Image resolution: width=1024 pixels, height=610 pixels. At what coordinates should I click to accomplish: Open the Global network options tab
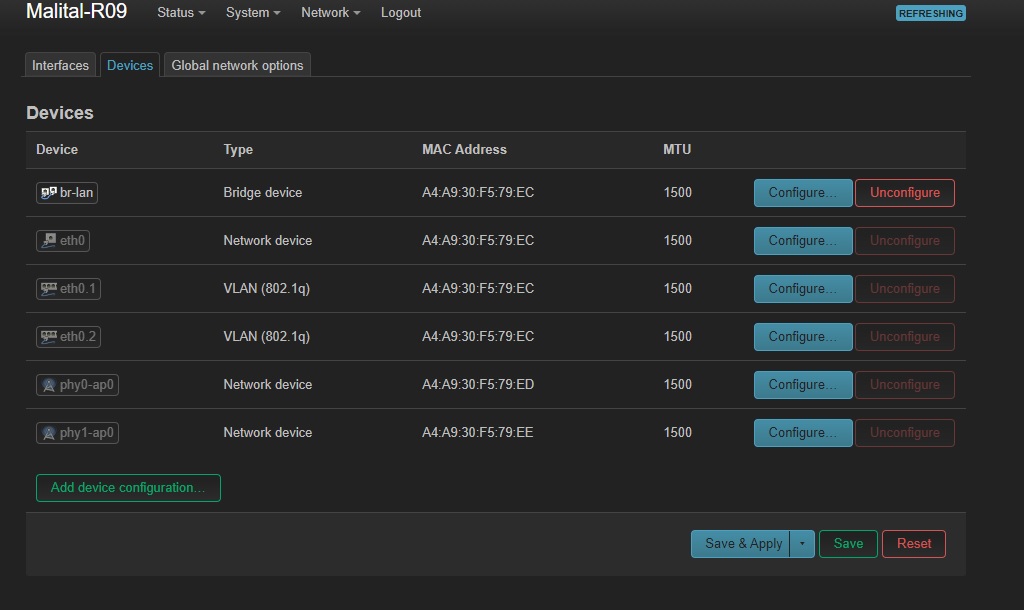pos(237,65)
